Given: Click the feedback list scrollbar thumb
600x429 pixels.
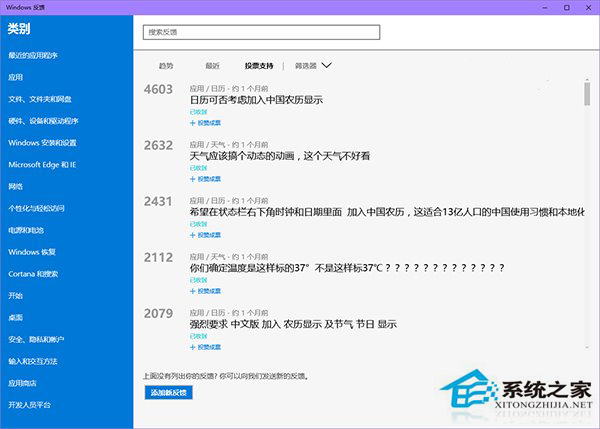Looking at the screenshot, I should 587,93.
